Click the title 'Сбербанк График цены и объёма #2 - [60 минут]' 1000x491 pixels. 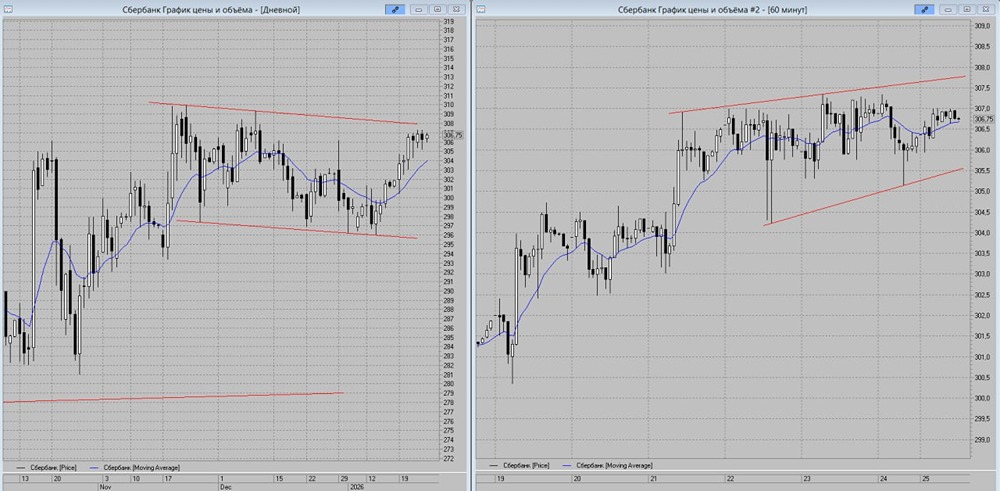point(713,10)
